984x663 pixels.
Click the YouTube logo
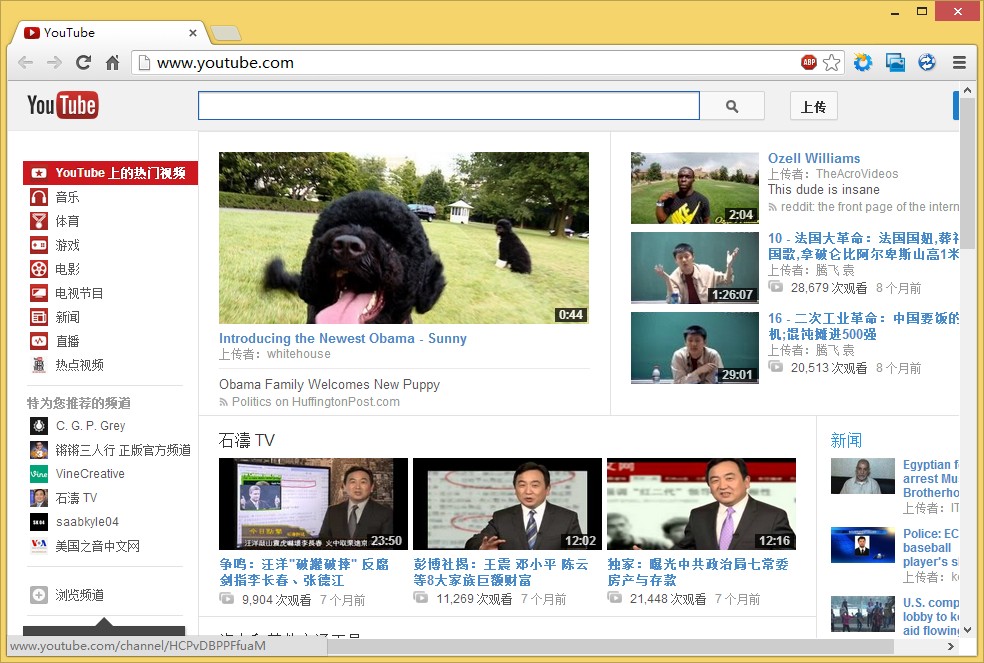pyautogui.click(x=63, y=105)
